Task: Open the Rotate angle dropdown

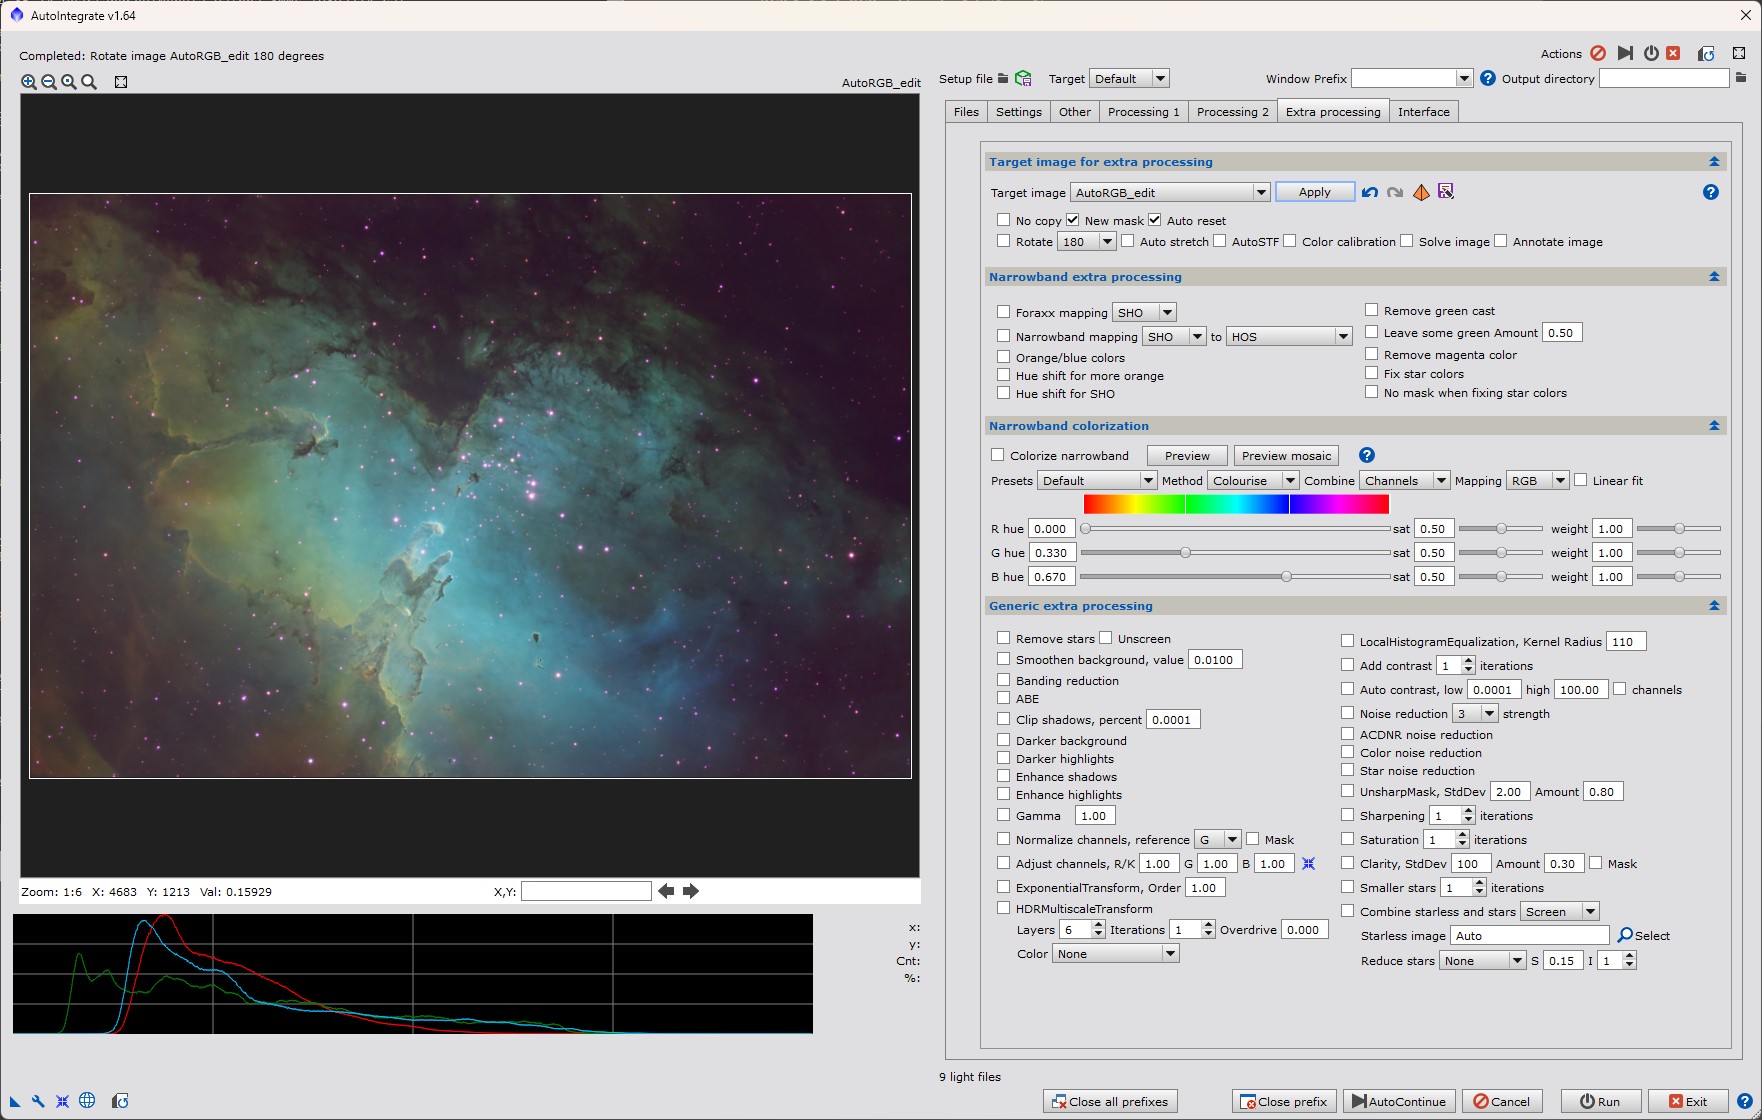Action: tap(1107, 242)
